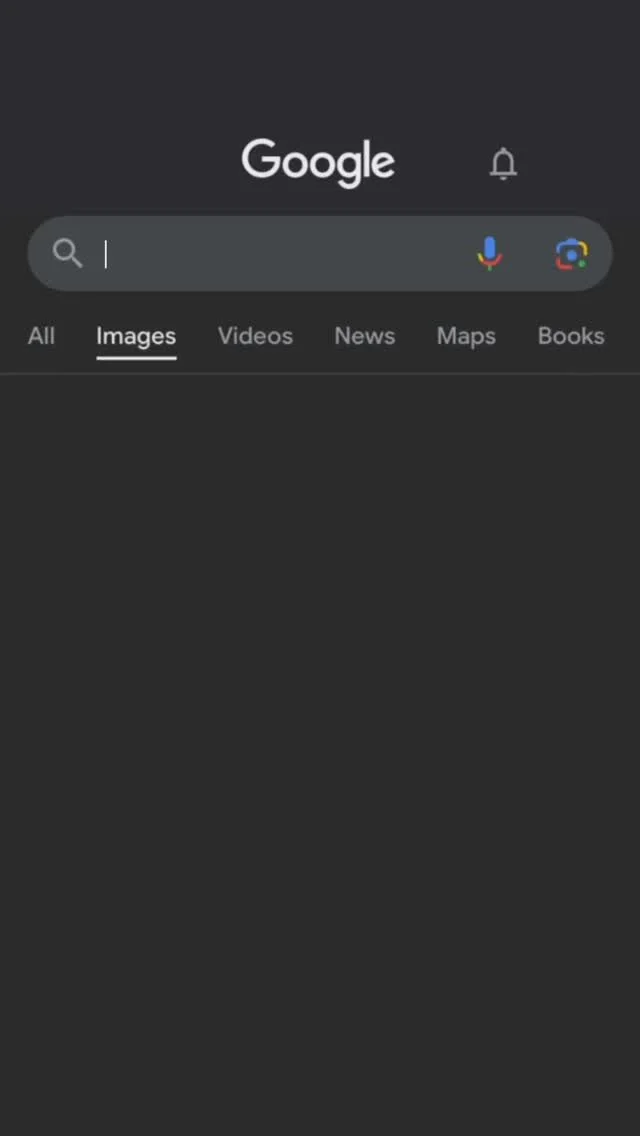Focus the empty search text field

point(283,254)
